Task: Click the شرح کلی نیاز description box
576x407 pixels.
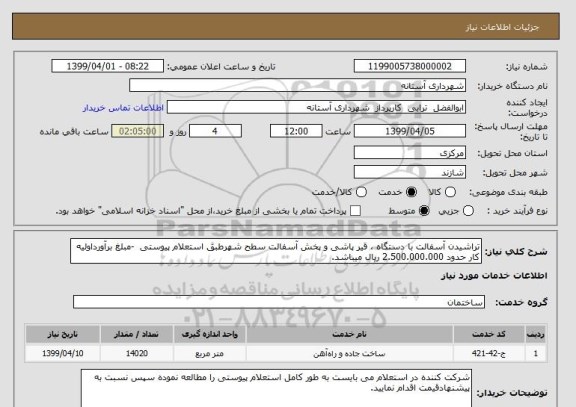Action: pos(276,251)
